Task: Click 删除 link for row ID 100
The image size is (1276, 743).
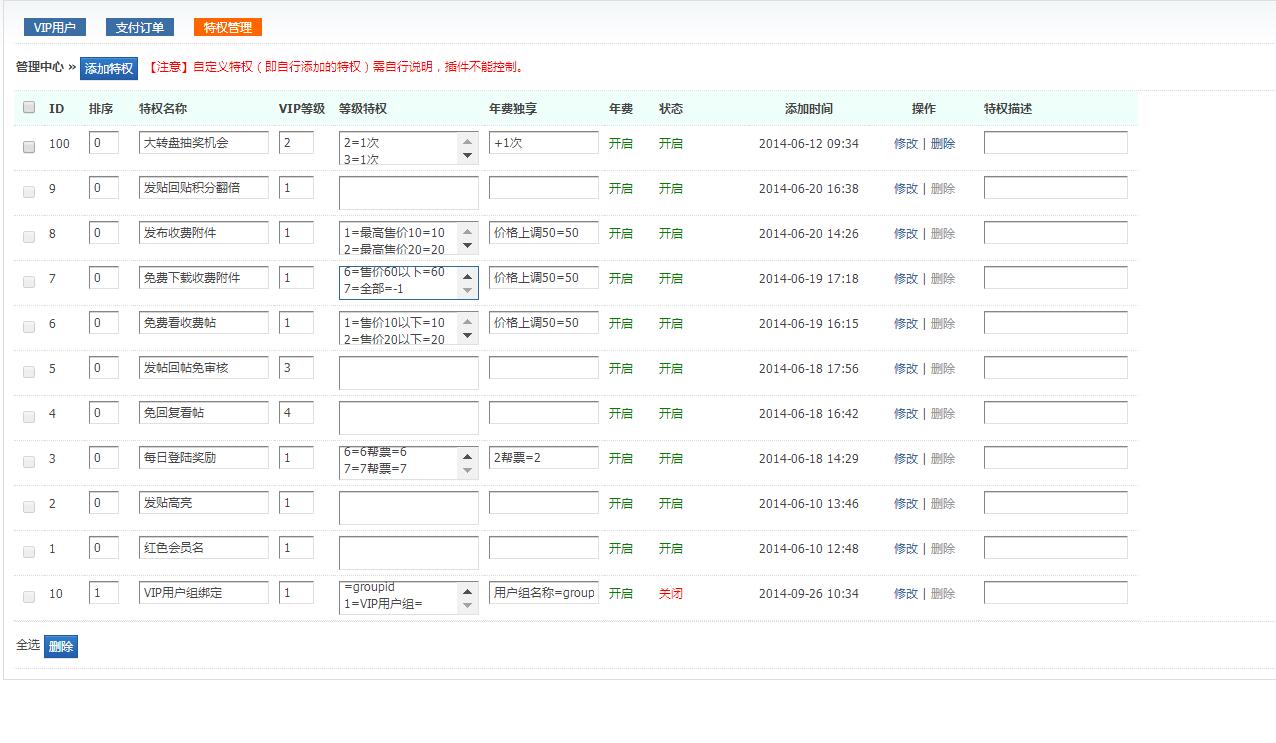Action: tap(943, 144)
